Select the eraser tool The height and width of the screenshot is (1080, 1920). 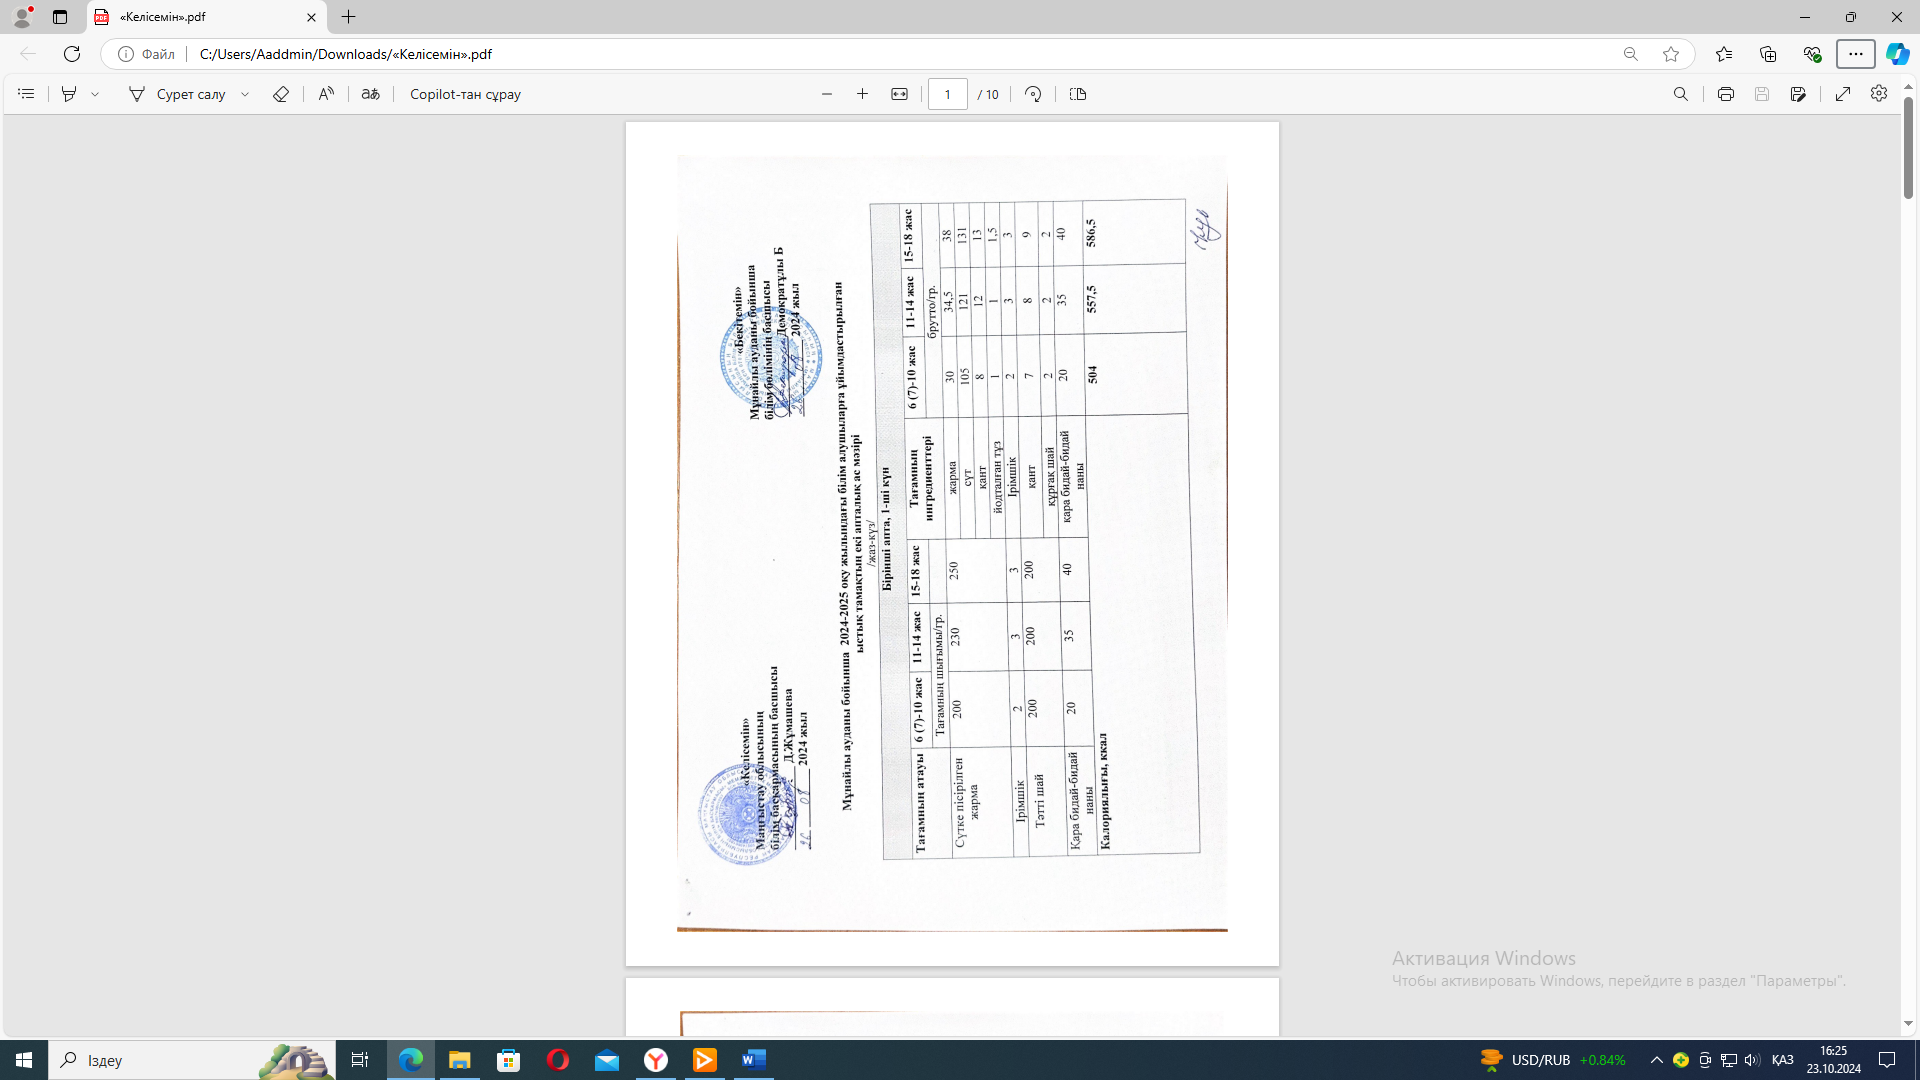[x=281, y=94]
